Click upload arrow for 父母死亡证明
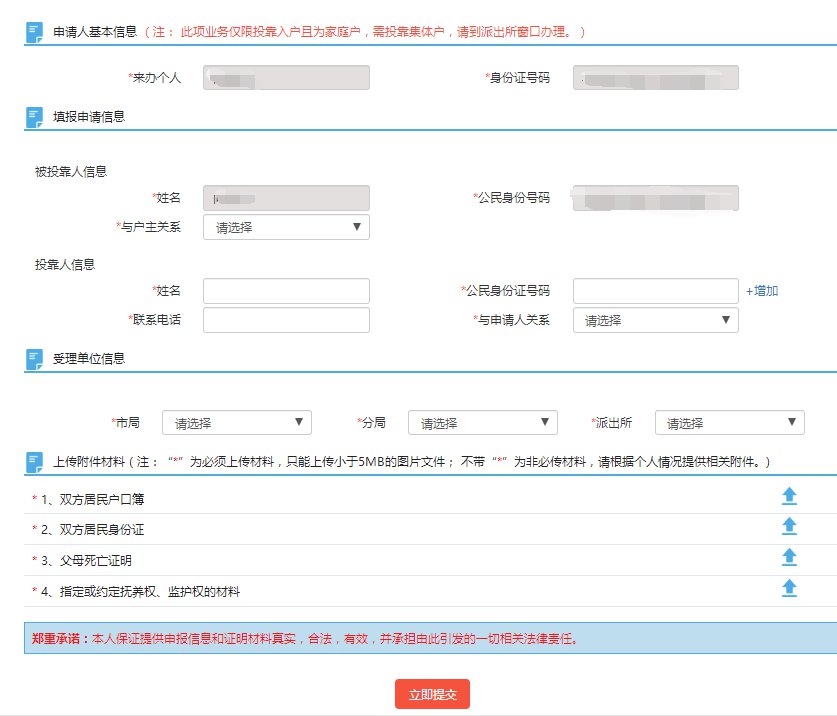This screenshot has height=716, width=837. [788, 557]
